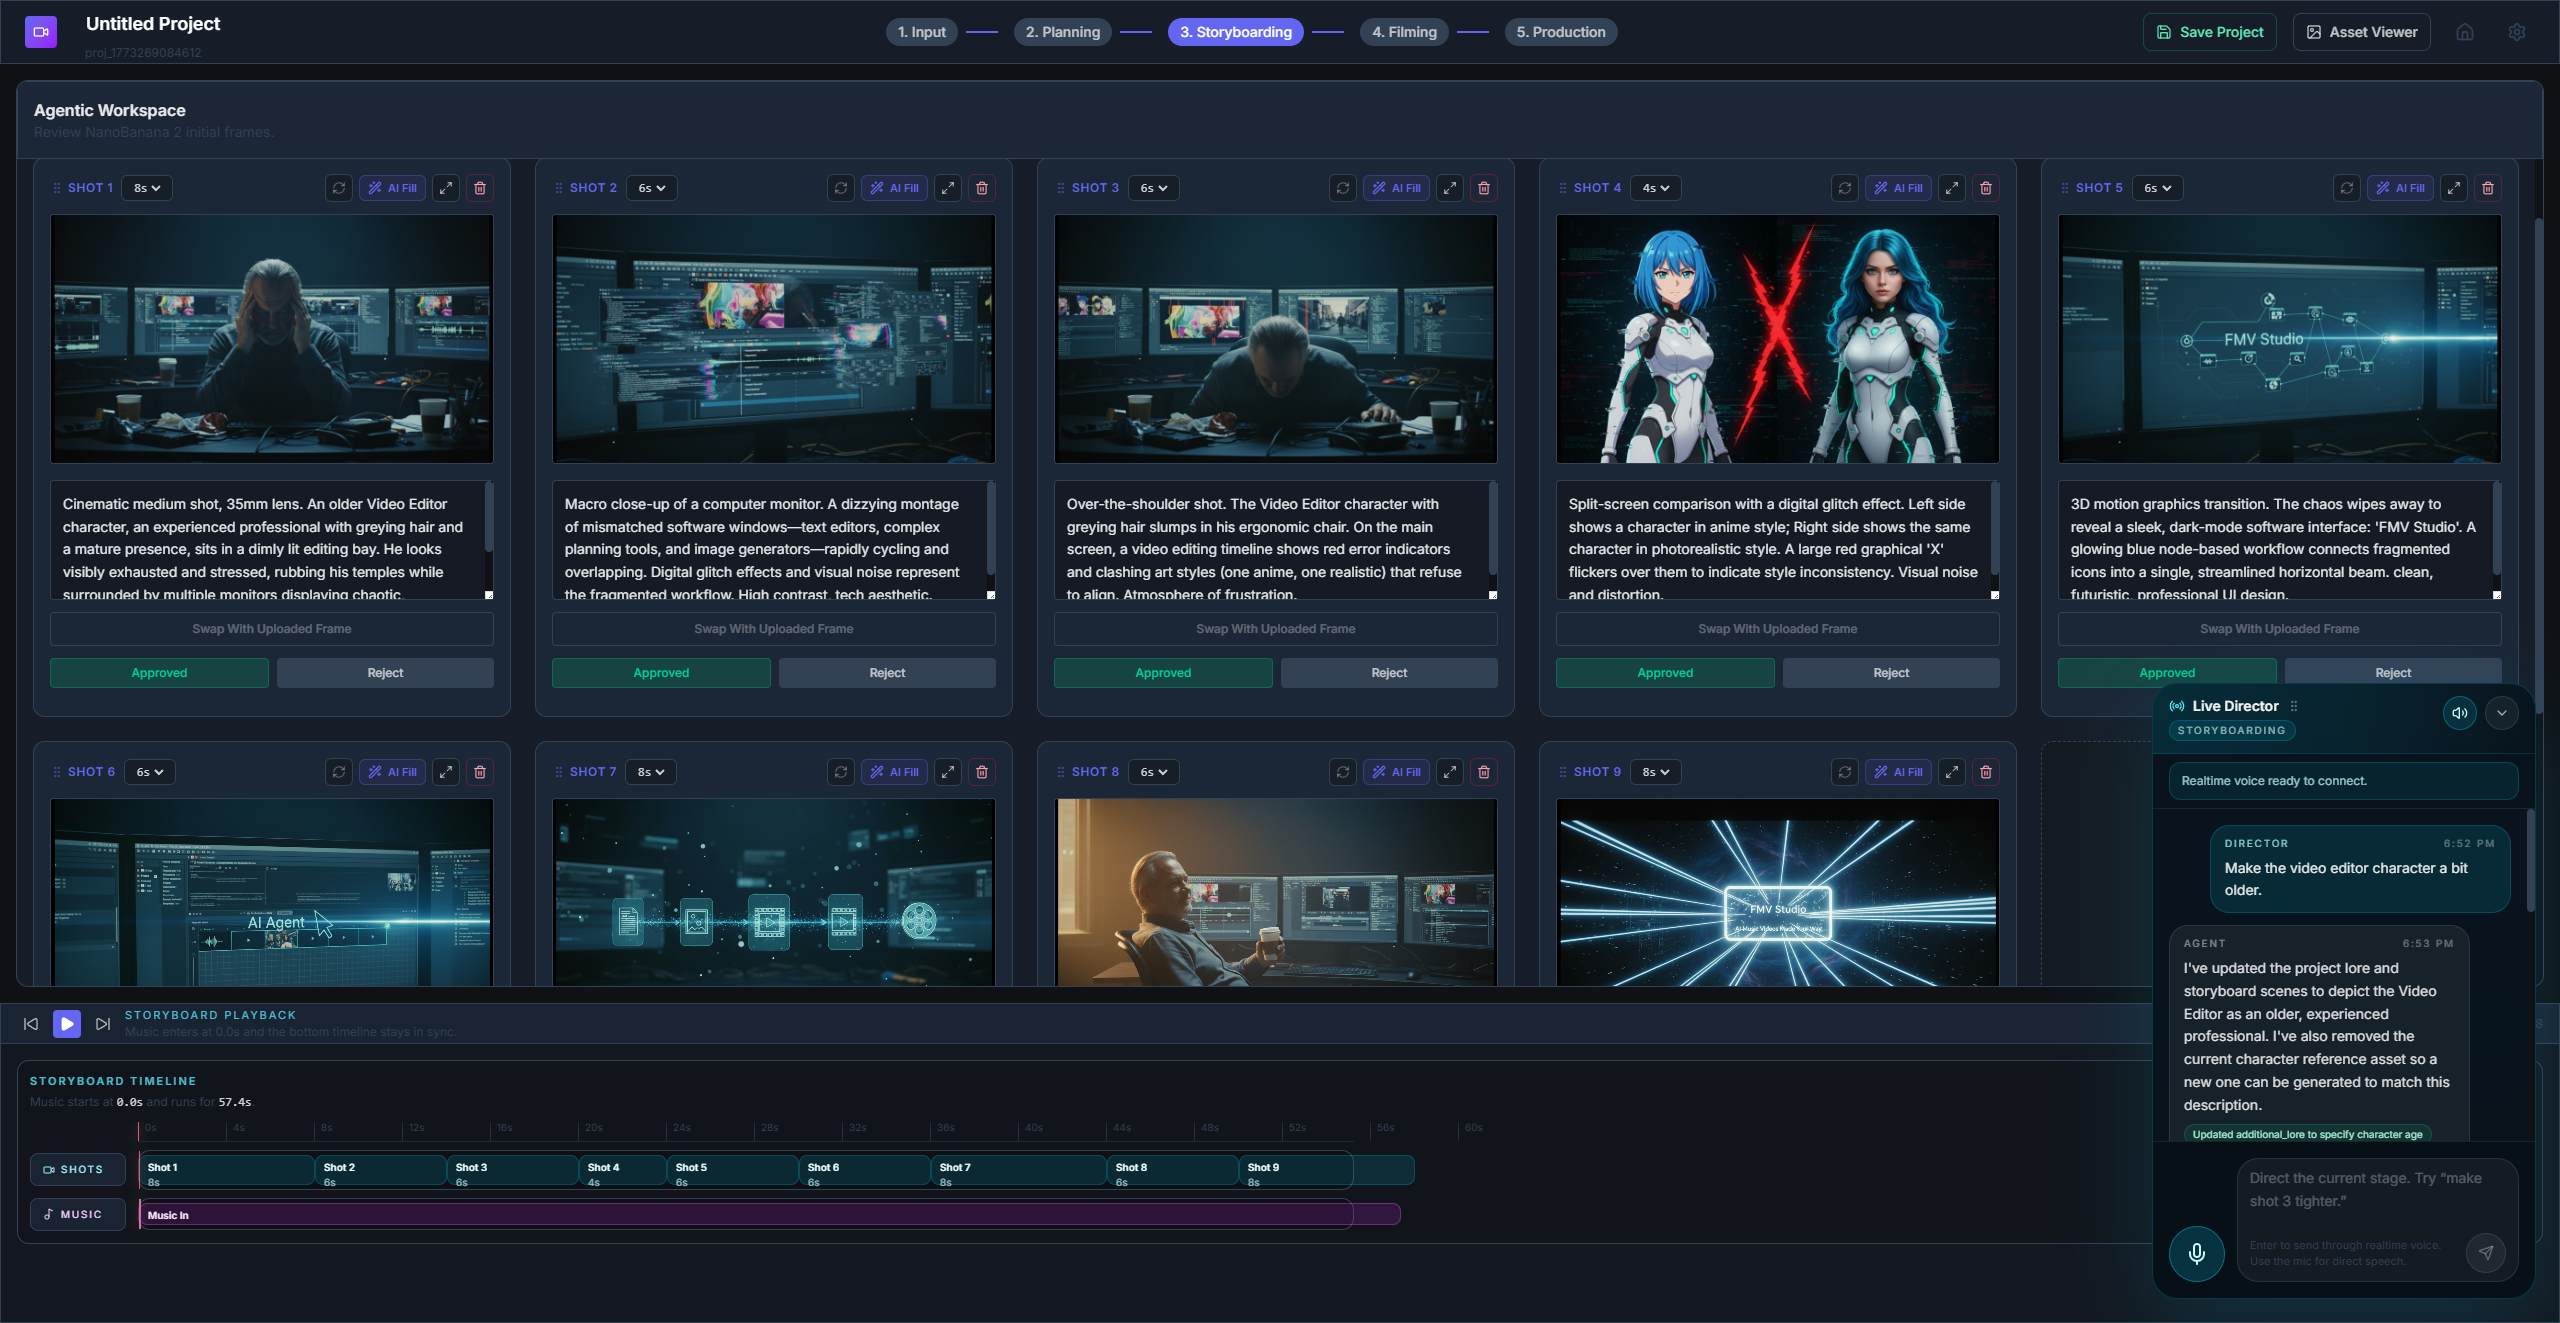Click AI Fill on Shot 4

pos(1898,188)
